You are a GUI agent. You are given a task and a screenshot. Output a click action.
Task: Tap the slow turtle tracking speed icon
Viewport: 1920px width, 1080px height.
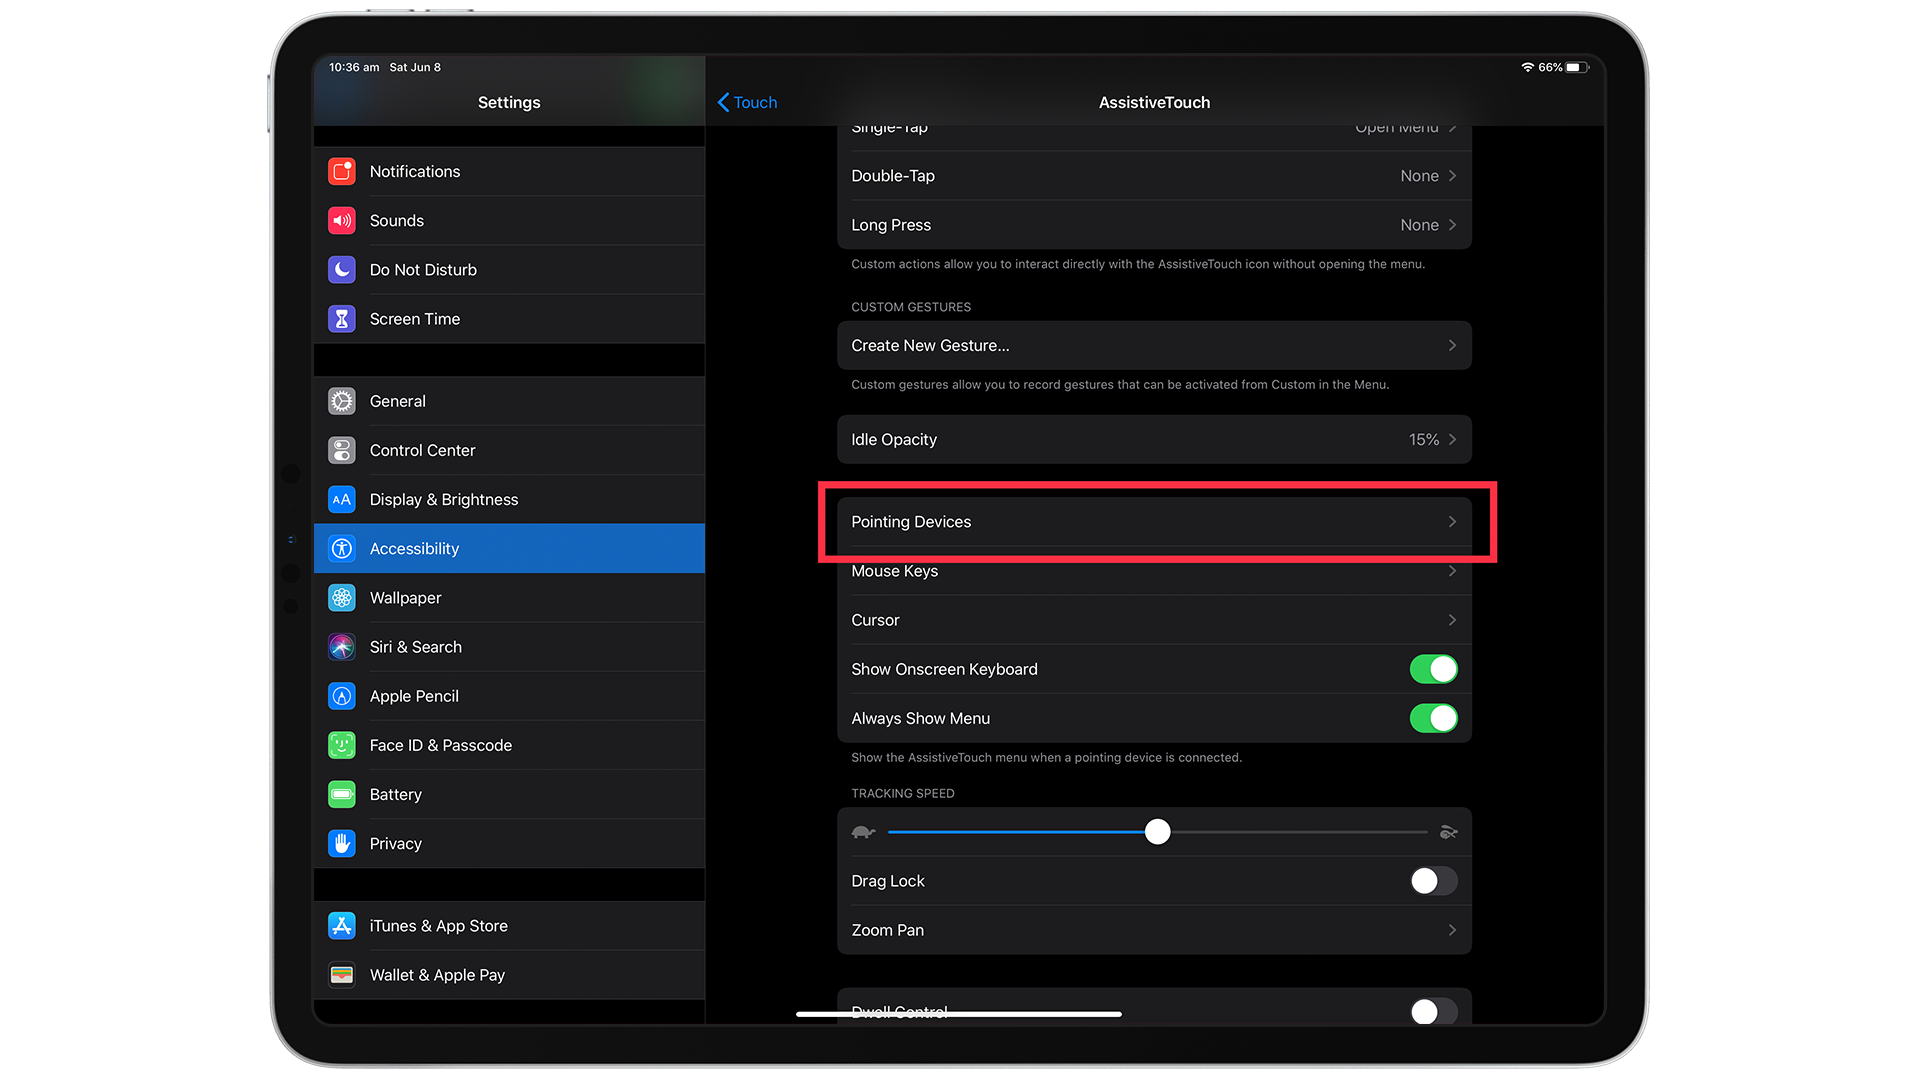coord(863,832)
